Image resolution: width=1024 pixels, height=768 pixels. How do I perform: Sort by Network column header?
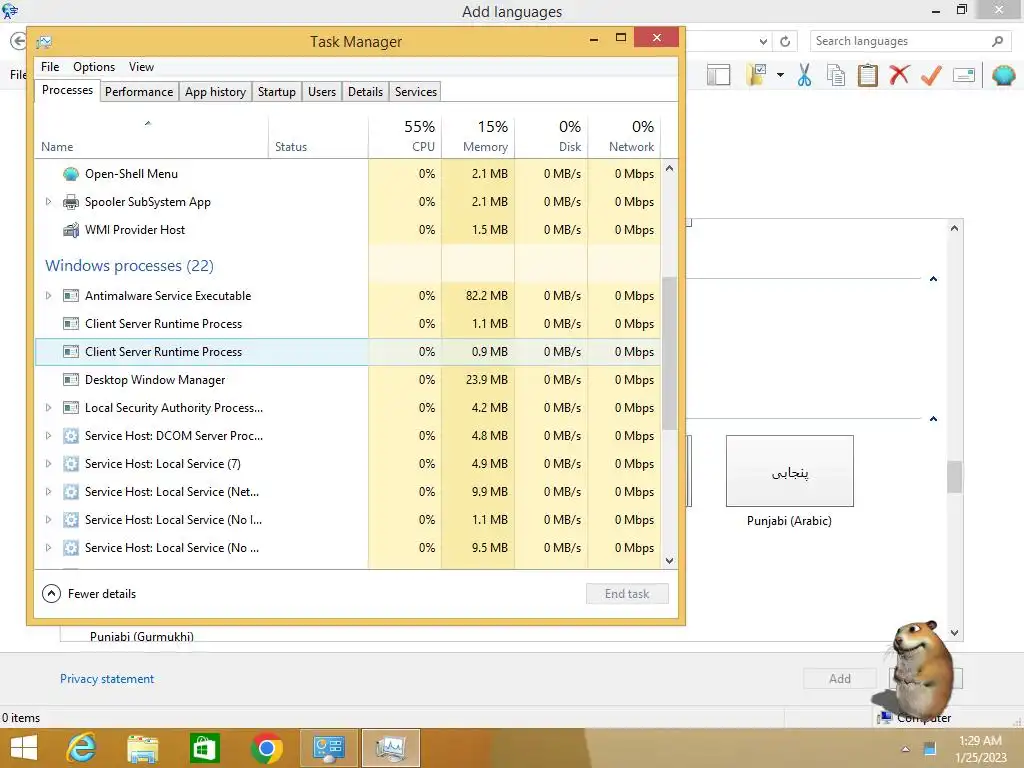(625, 136)
